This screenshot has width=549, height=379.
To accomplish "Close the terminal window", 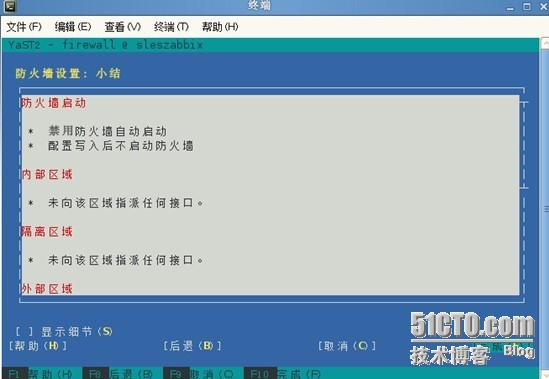I will (543, 6).
